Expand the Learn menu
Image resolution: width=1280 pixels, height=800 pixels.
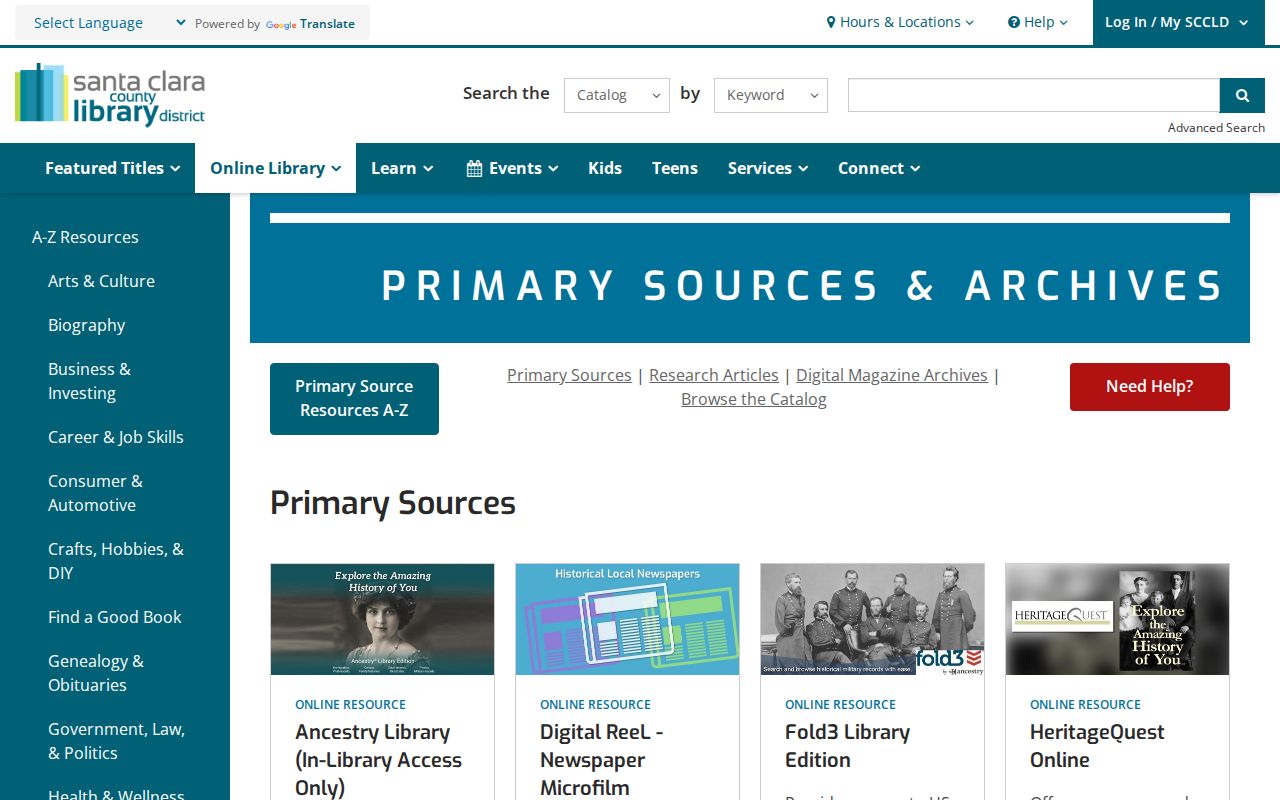(x=402, y=168)
